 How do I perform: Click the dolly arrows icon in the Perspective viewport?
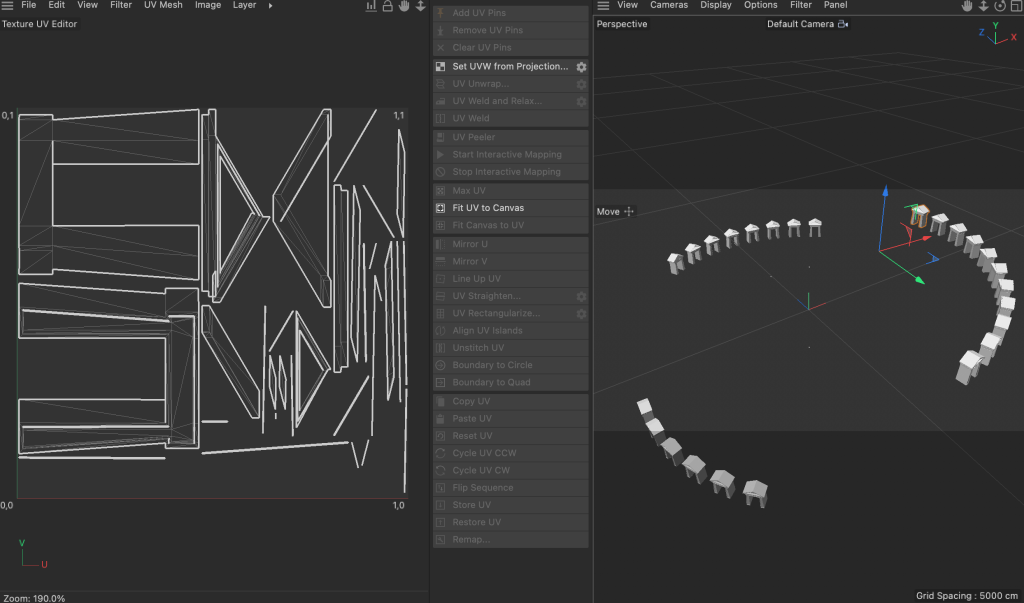[x=983, y=6]
